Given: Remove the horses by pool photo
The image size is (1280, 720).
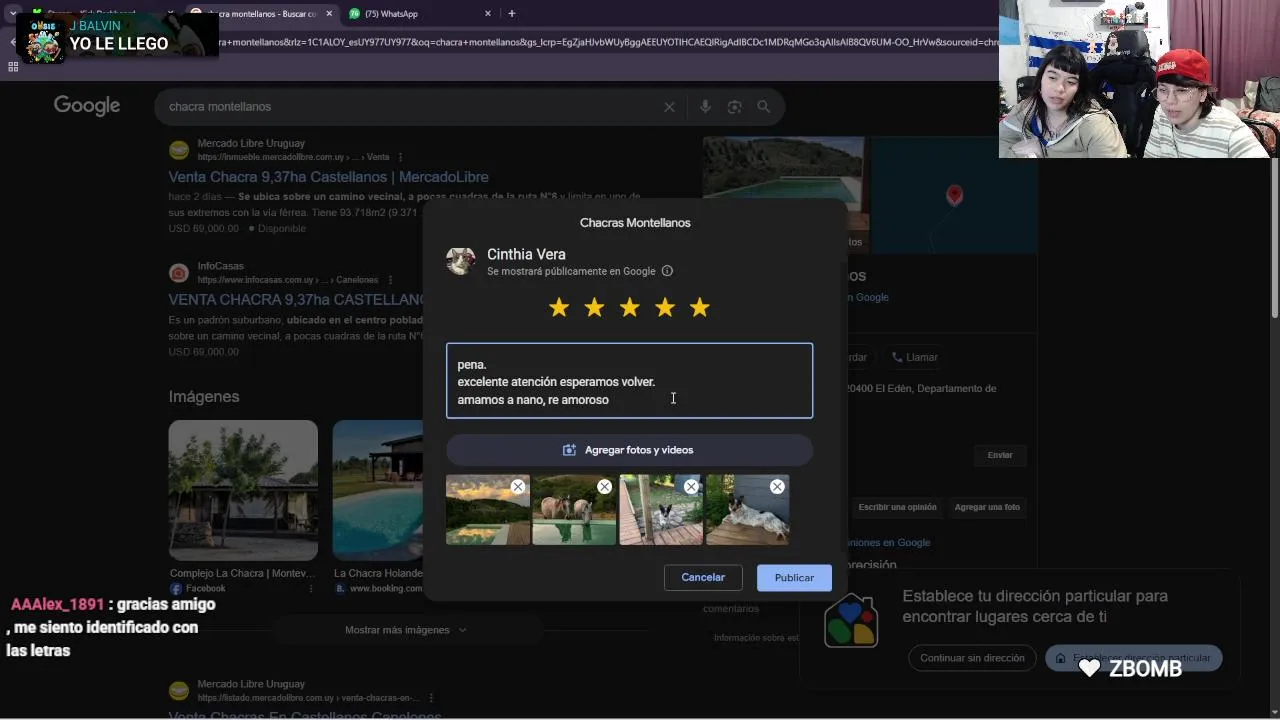Looking at the screenshot, I should 604,487.
